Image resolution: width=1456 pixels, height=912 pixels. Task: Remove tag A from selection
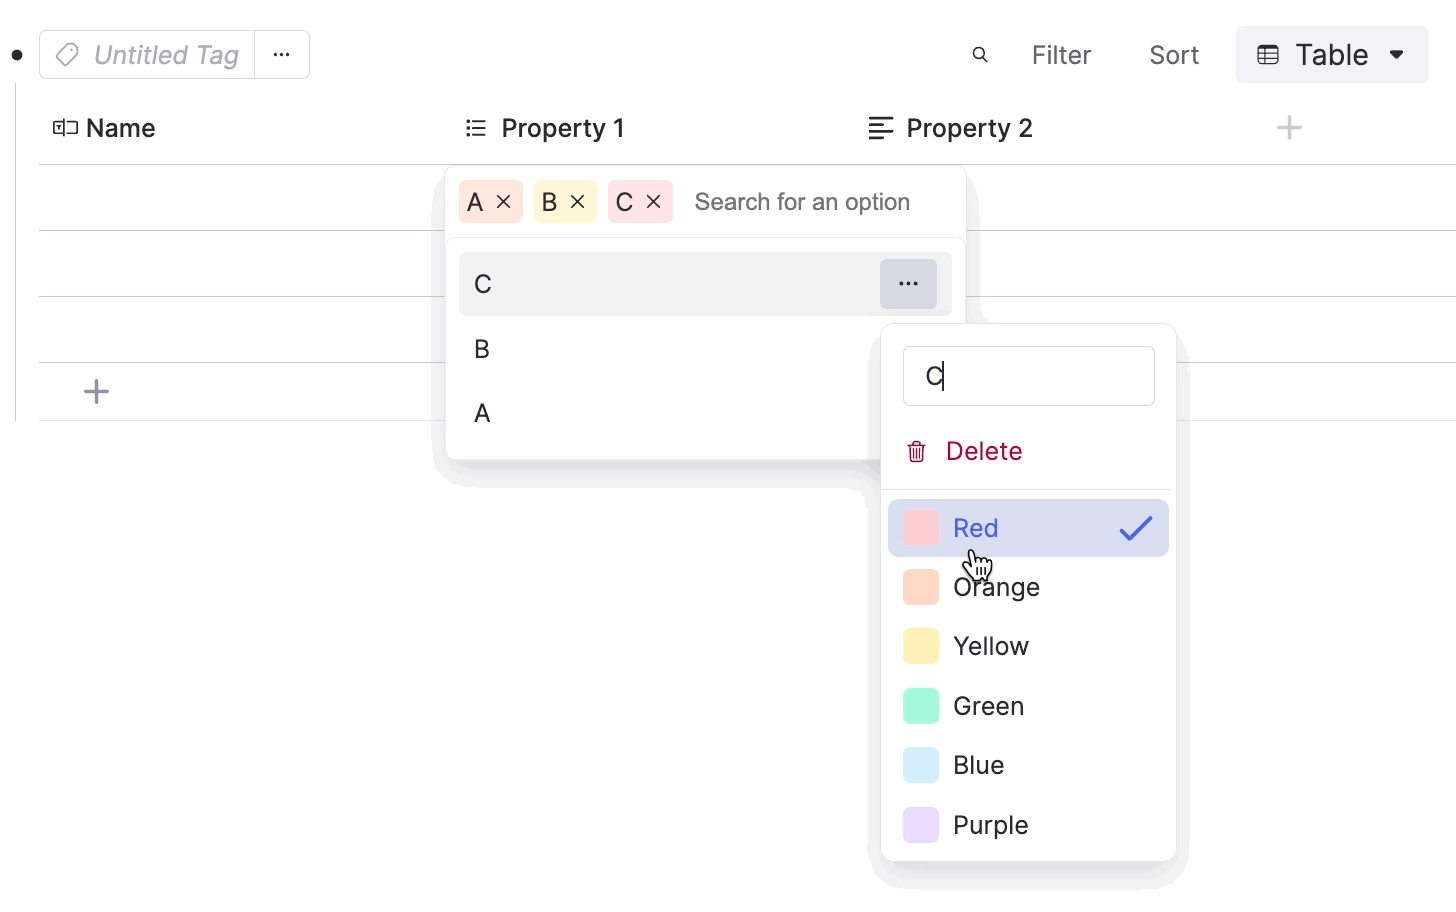(504, 202)
